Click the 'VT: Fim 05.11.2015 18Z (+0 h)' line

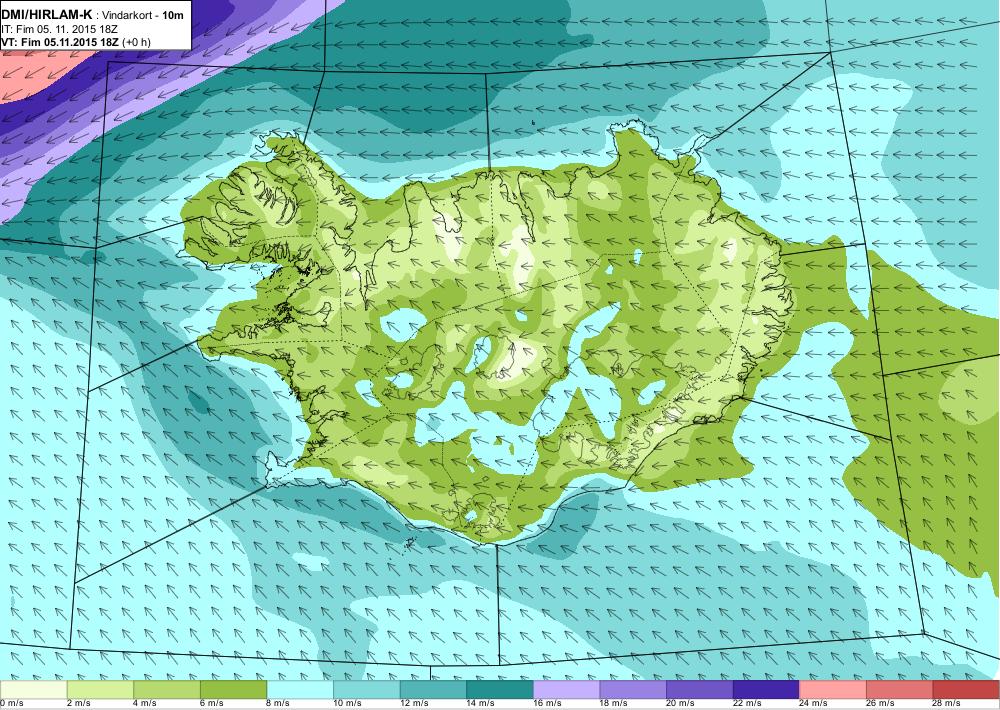pos(76,41)
